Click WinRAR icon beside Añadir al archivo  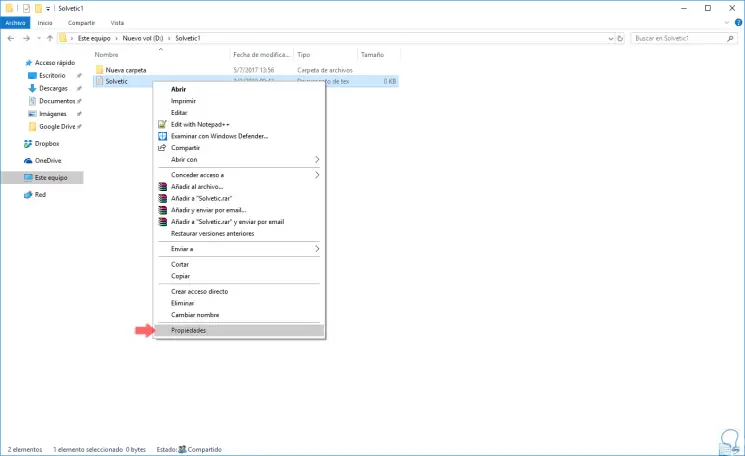pyautogui.click(x=162, y=186)
